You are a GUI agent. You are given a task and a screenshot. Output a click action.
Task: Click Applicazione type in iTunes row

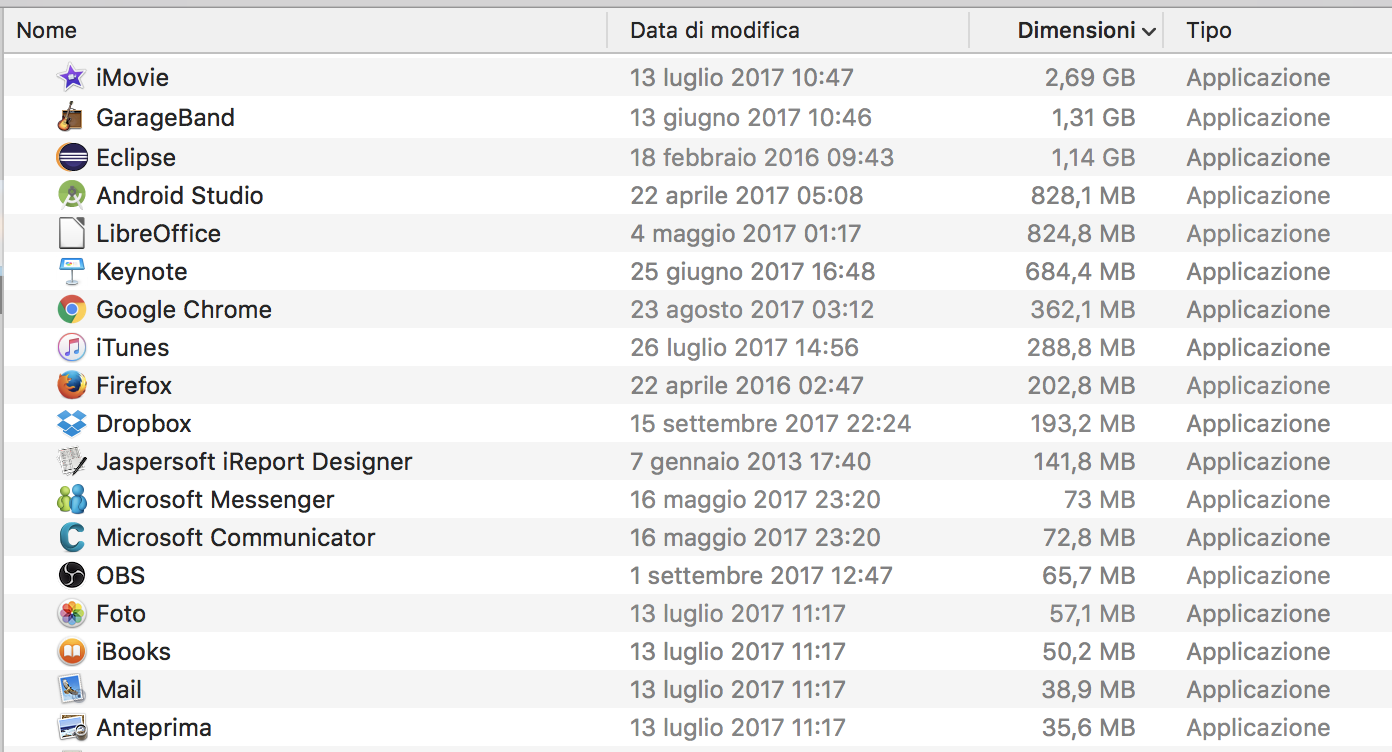[x=1258, y=347]
